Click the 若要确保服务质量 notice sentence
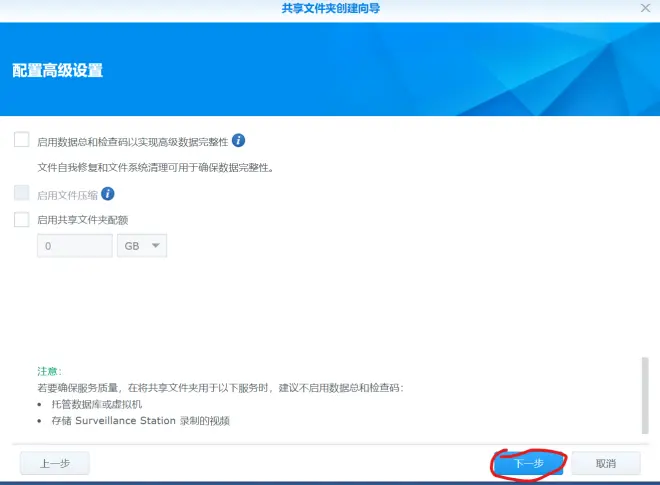This screenshot has width=660, height=485. pyautogui.click(x=220, y=388)
